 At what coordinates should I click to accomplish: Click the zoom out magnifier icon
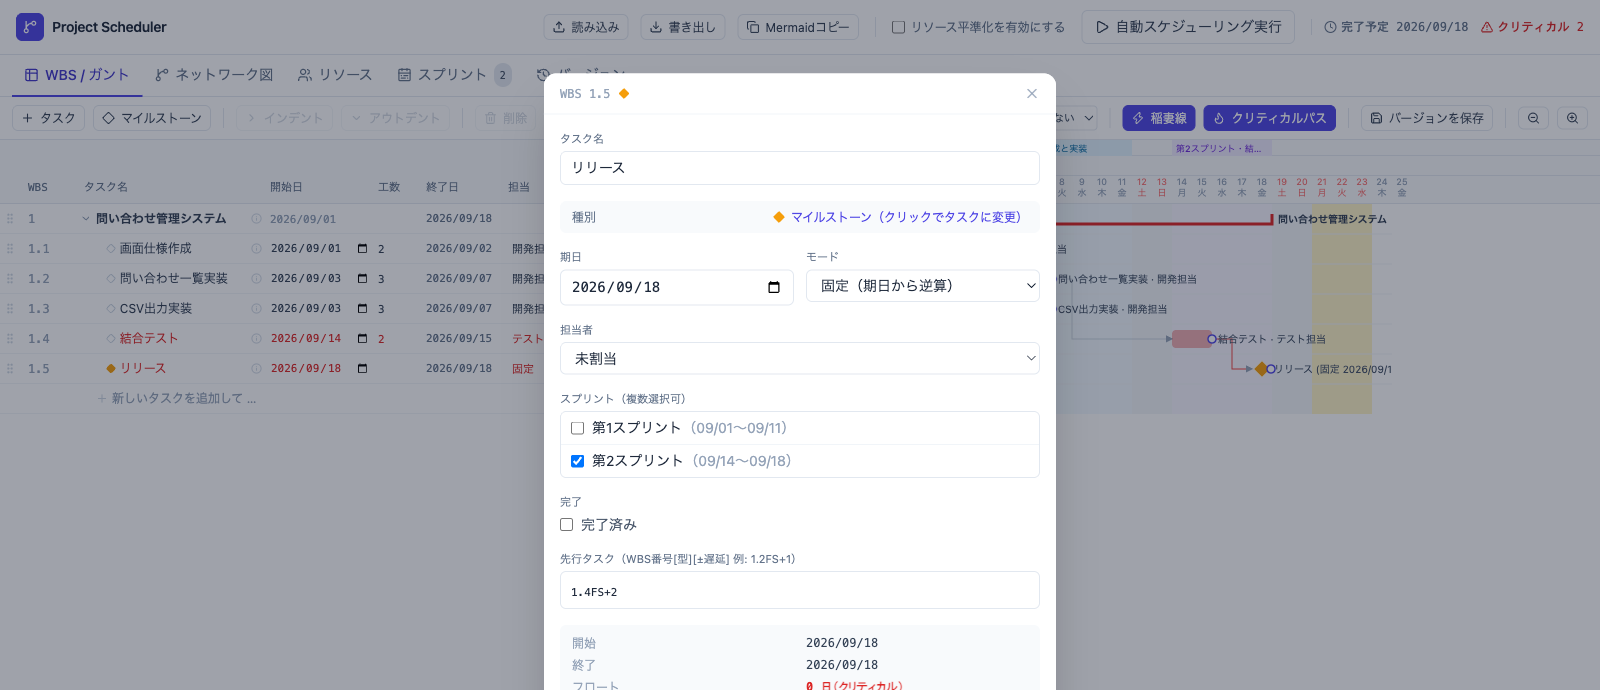1533,118
